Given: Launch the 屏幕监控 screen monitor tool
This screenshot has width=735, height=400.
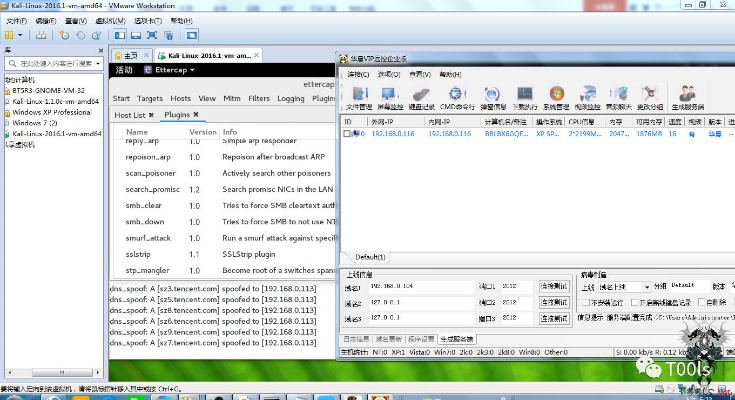Looking at the screenshot, I should [390, 98].
